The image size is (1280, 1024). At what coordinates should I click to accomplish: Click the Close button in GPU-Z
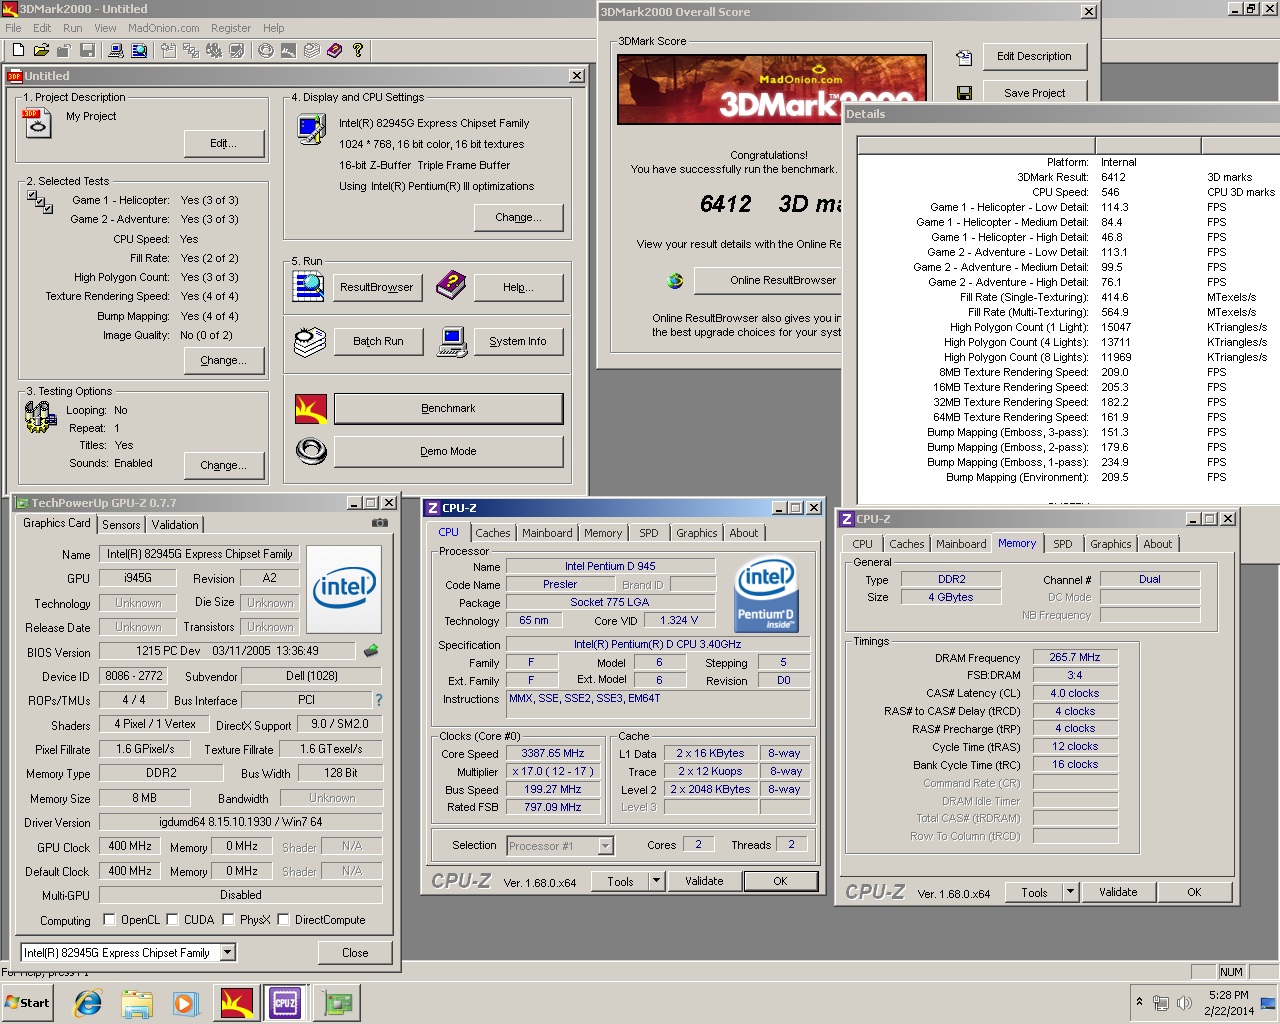click(x=355, y=953)
